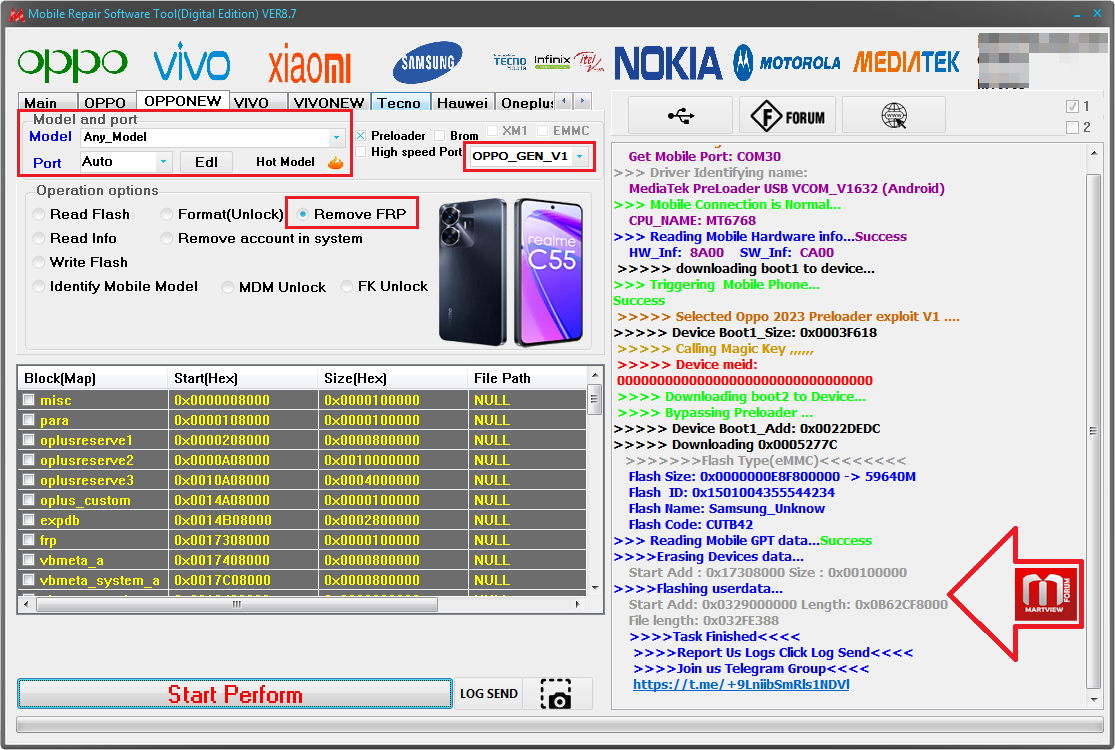The height and width of the screenshot is (750, 1115).
Task: Click the Size(Hex) column header
Action: click(x=392, y=378)
